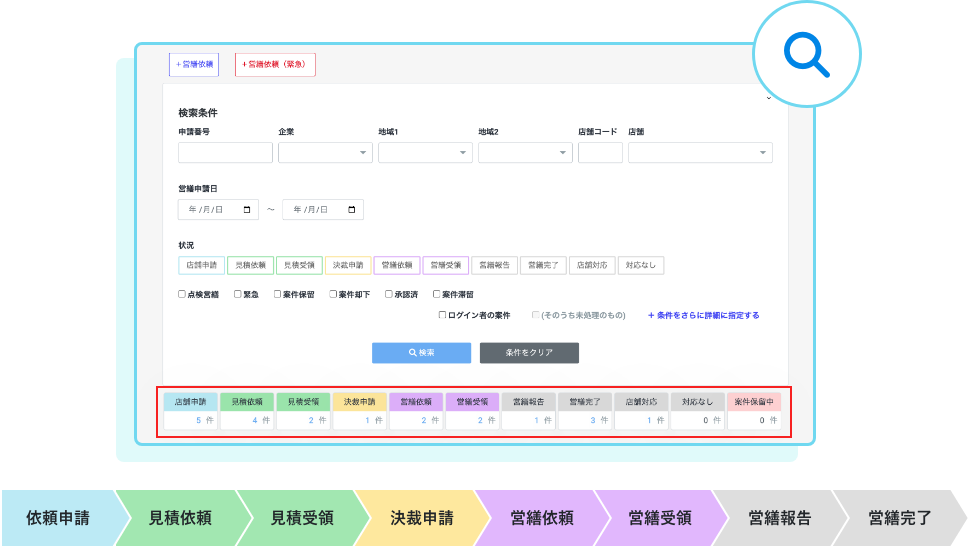Tick the ログイン者の案件 checkbox

[443, 315]
